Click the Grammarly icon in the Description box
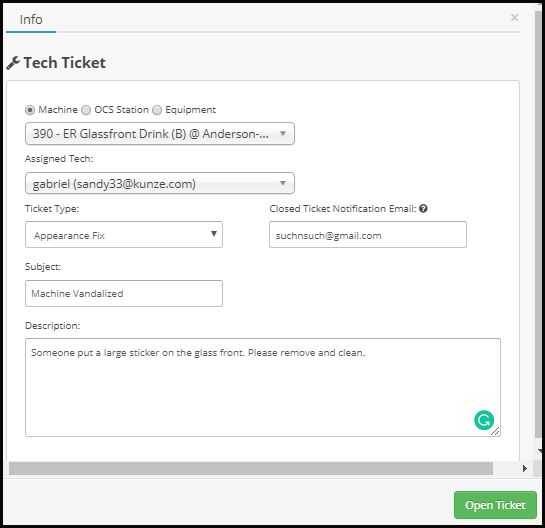Image resolution: width=545 pixels, height=528 pixels. (x=483, y=420)
